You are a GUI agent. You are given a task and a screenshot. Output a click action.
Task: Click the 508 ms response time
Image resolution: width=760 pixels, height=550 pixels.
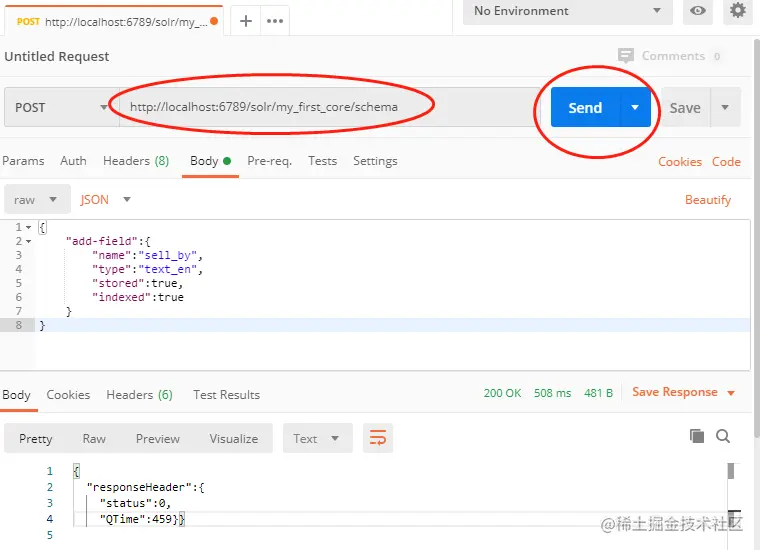tap(553, 393)
